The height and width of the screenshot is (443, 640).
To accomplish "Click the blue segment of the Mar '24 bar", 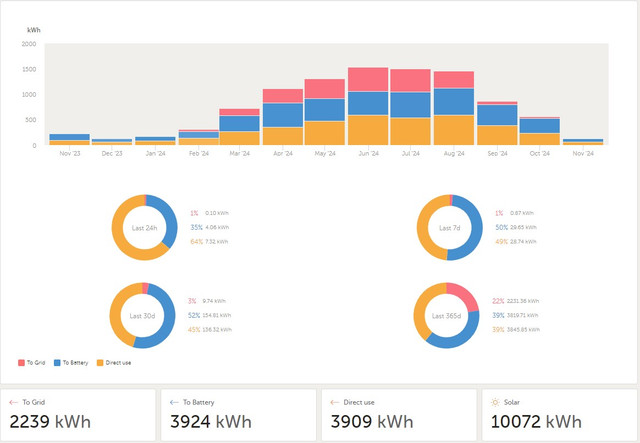I will click(x=239, y=123).
